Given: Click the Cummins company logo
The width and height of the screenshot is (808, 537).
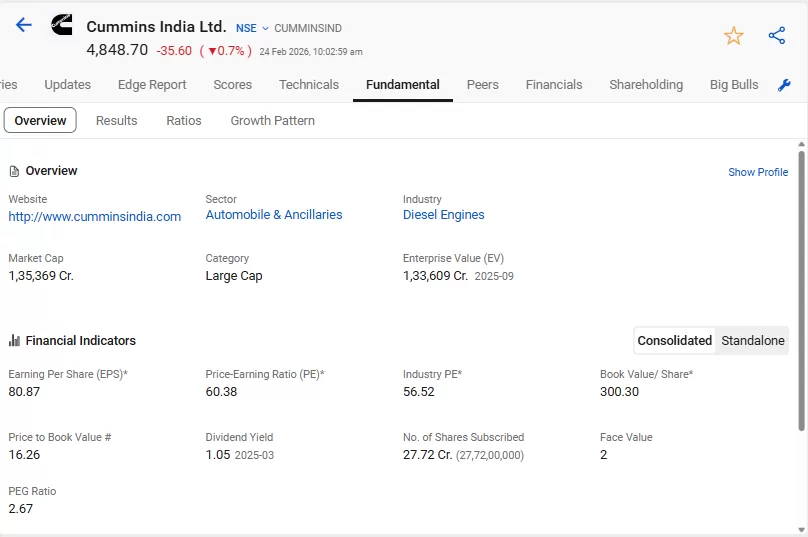Looking at the screenshot, I should tap(61, 25).
